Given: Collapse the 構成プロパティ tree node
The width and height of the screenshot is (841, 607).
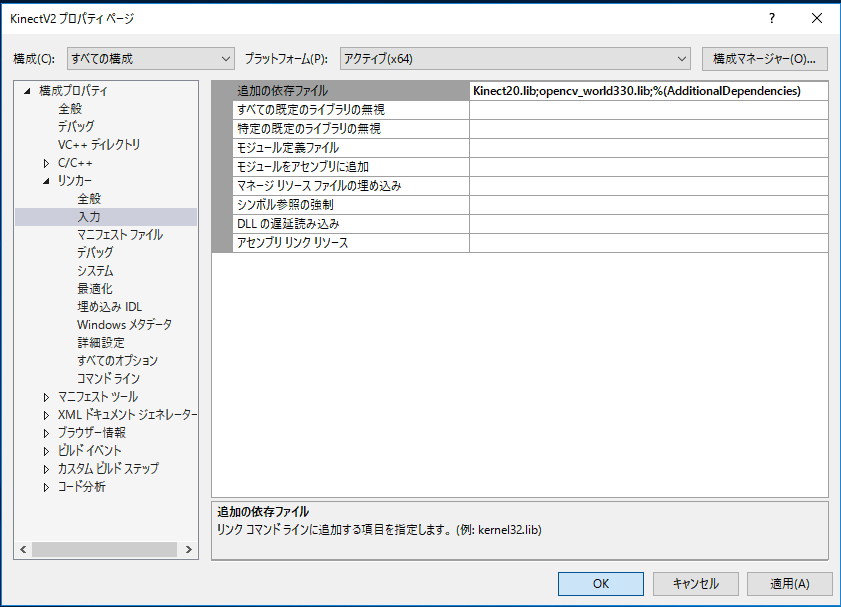Looking at the screenshot, I should coord(28,91).
